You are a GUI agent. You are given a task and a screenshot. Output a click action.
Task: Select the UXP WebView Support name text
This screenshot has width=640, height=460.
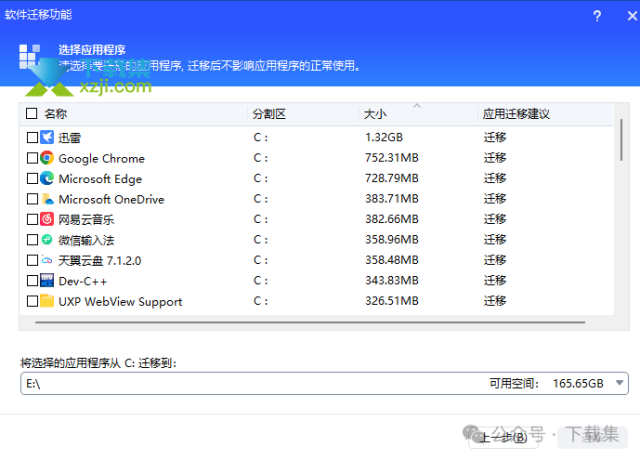(120, 302)
